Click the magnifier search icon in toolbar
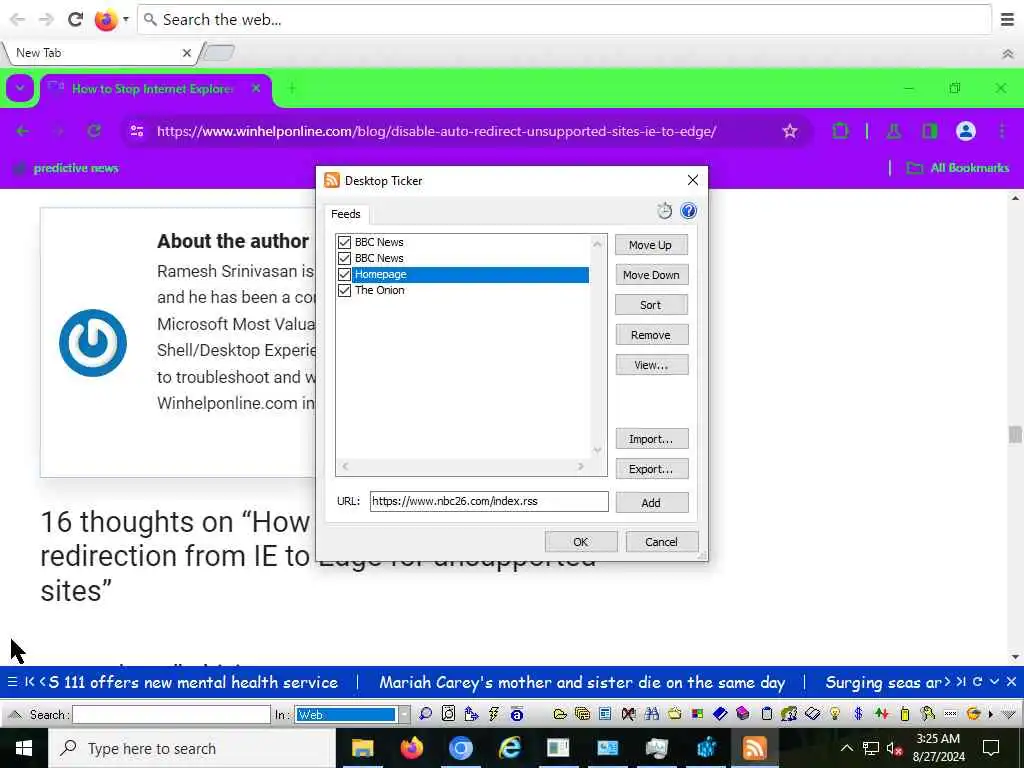The image size is (1024, 768). coord(425,714)
